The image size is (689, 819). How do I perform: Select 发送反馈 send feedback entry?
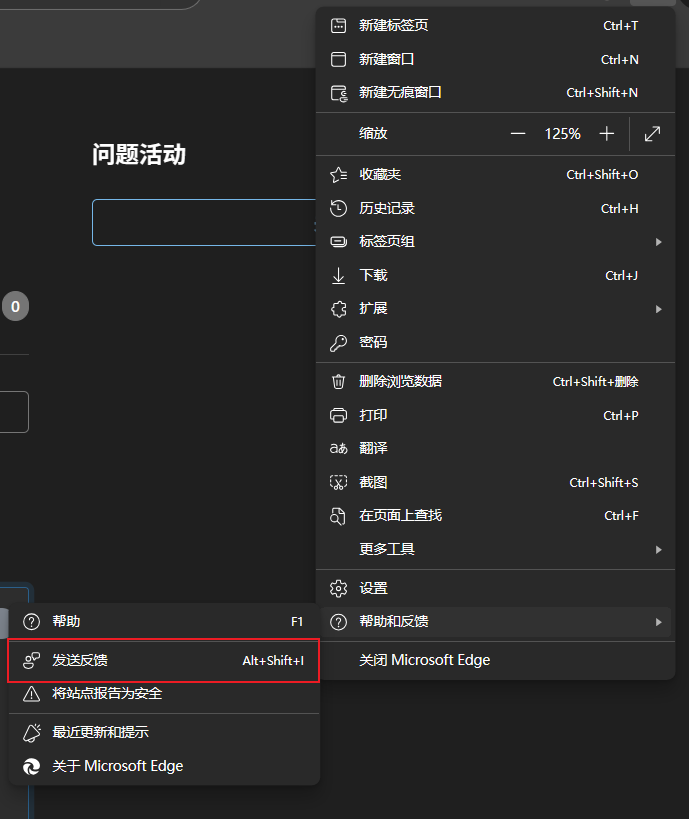click(x=164, y=661)
